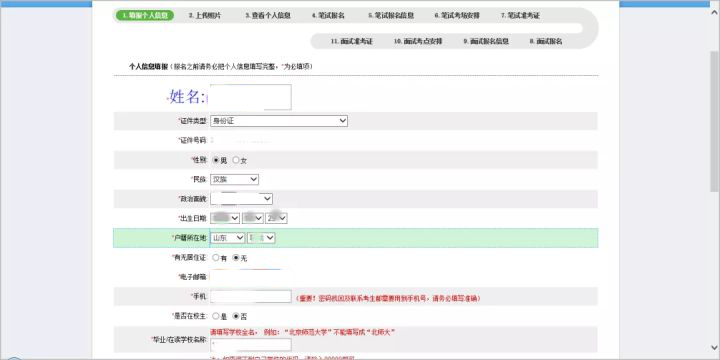720x360 pixels.
Task: Click the vertical scrollbar thumb
Action: (x=714, y=121)
